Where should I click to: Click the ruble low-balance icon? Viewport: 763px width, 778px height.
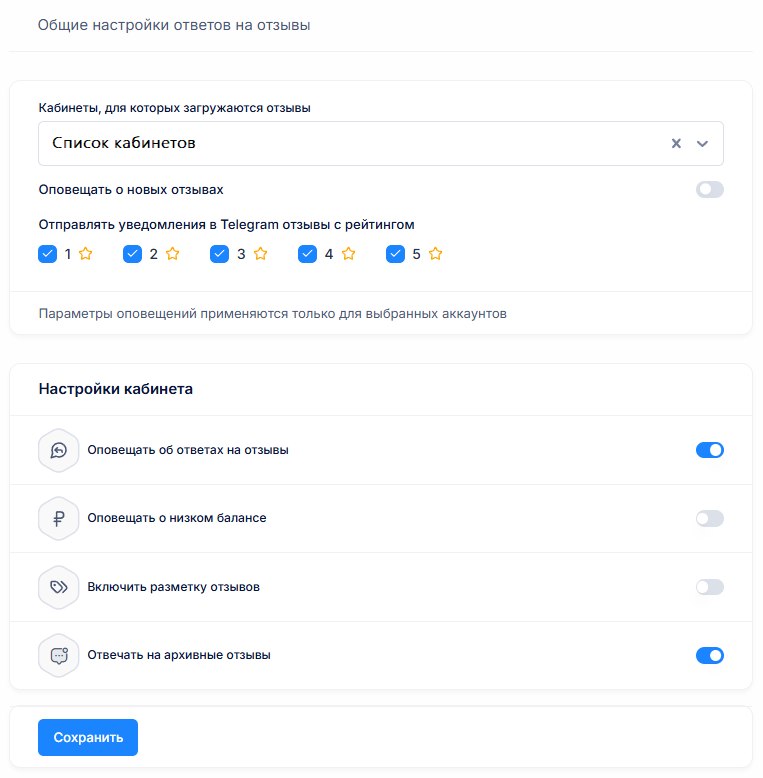pyautogui.click(x=58, y=519)
